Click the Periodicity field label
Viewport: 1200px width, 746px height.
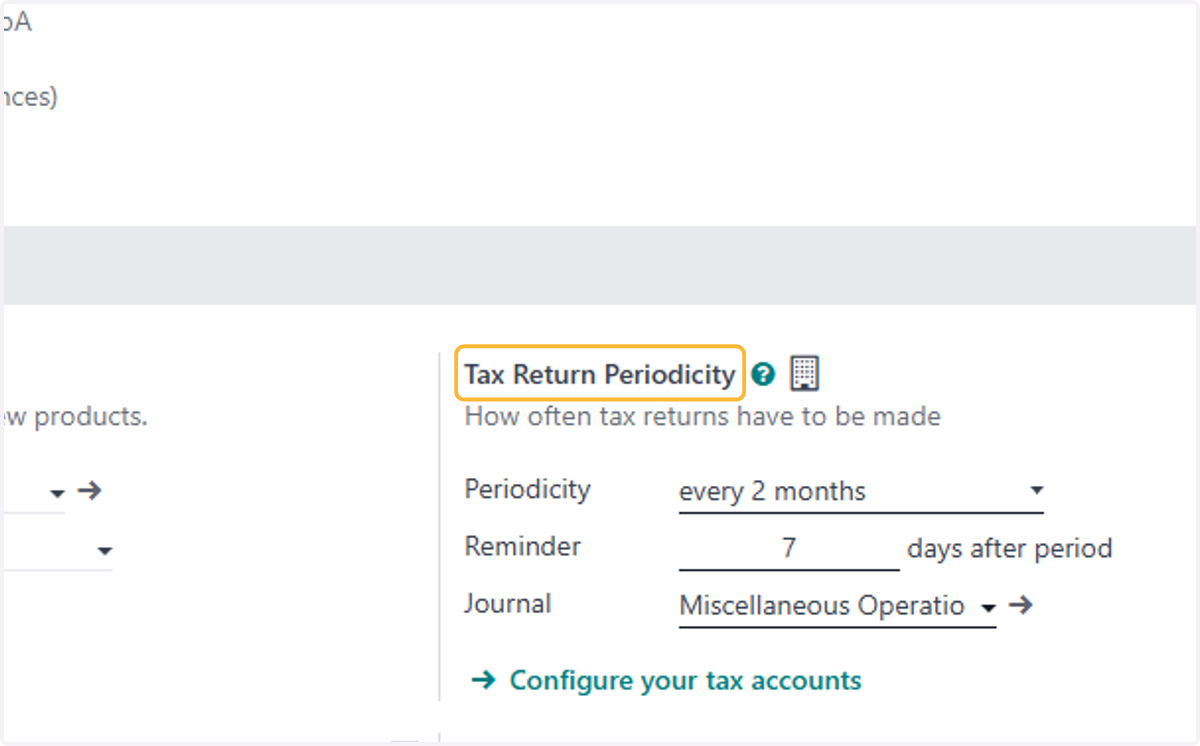(x=528, y=489)
